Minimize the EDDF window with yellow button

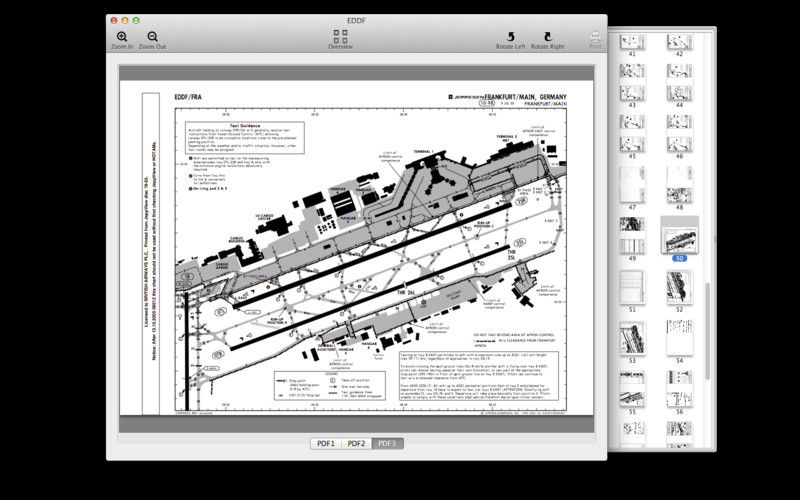(125, 20)
